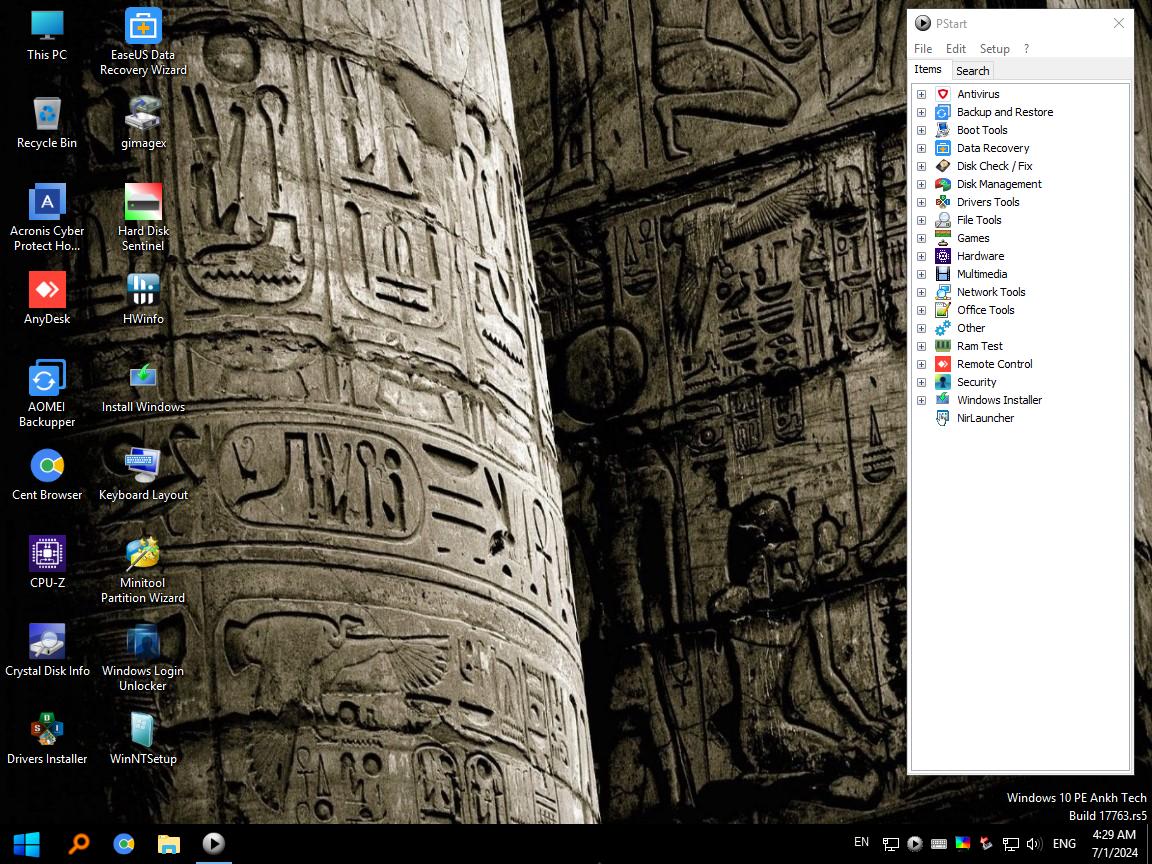
Task: Select NirLauncher in the items list
Action: (985, 418)
